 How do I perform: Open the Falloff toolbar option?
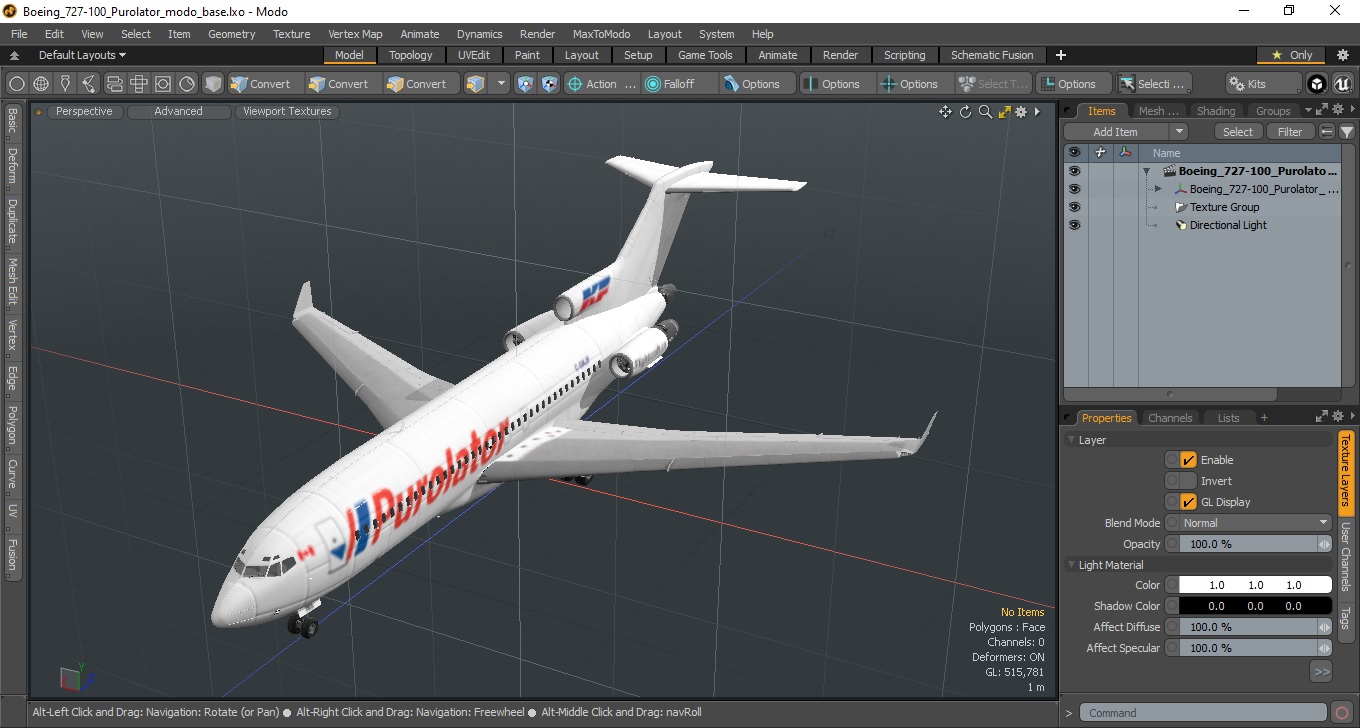tap(680, 84)
